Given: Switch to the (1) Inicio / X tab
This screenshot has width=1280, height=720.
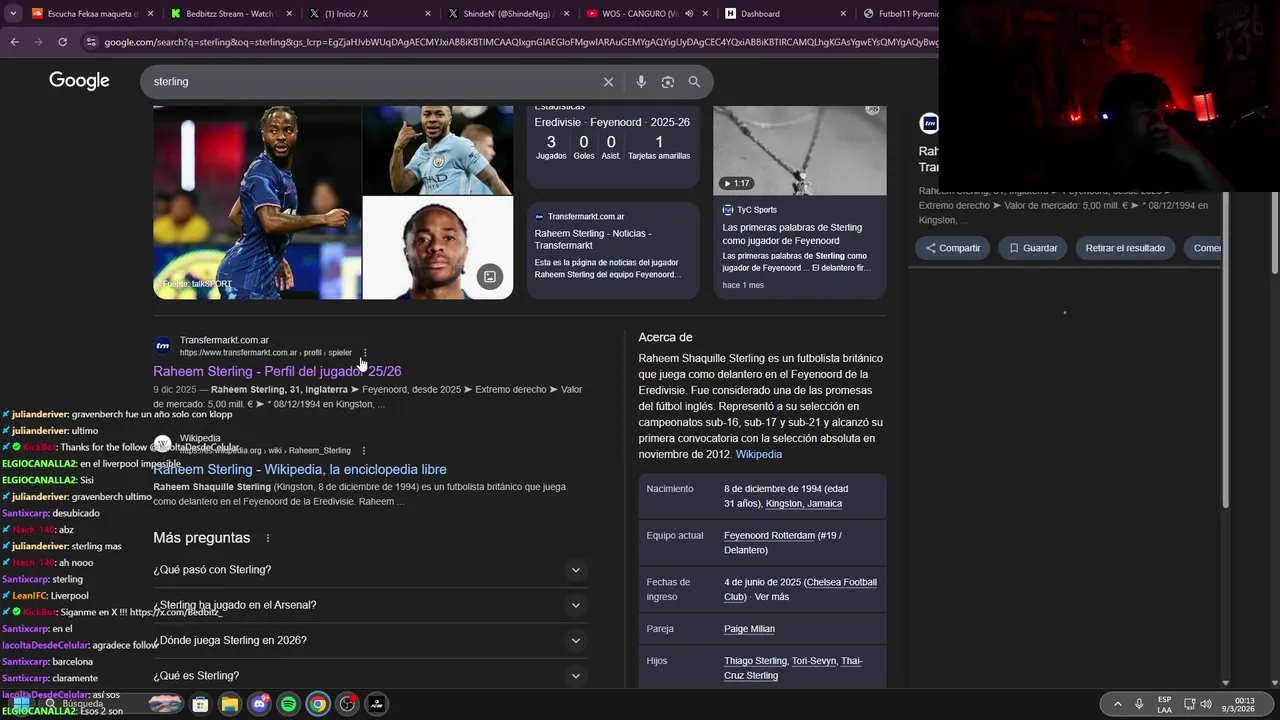Looking at the screenshot, I should 368,14.
